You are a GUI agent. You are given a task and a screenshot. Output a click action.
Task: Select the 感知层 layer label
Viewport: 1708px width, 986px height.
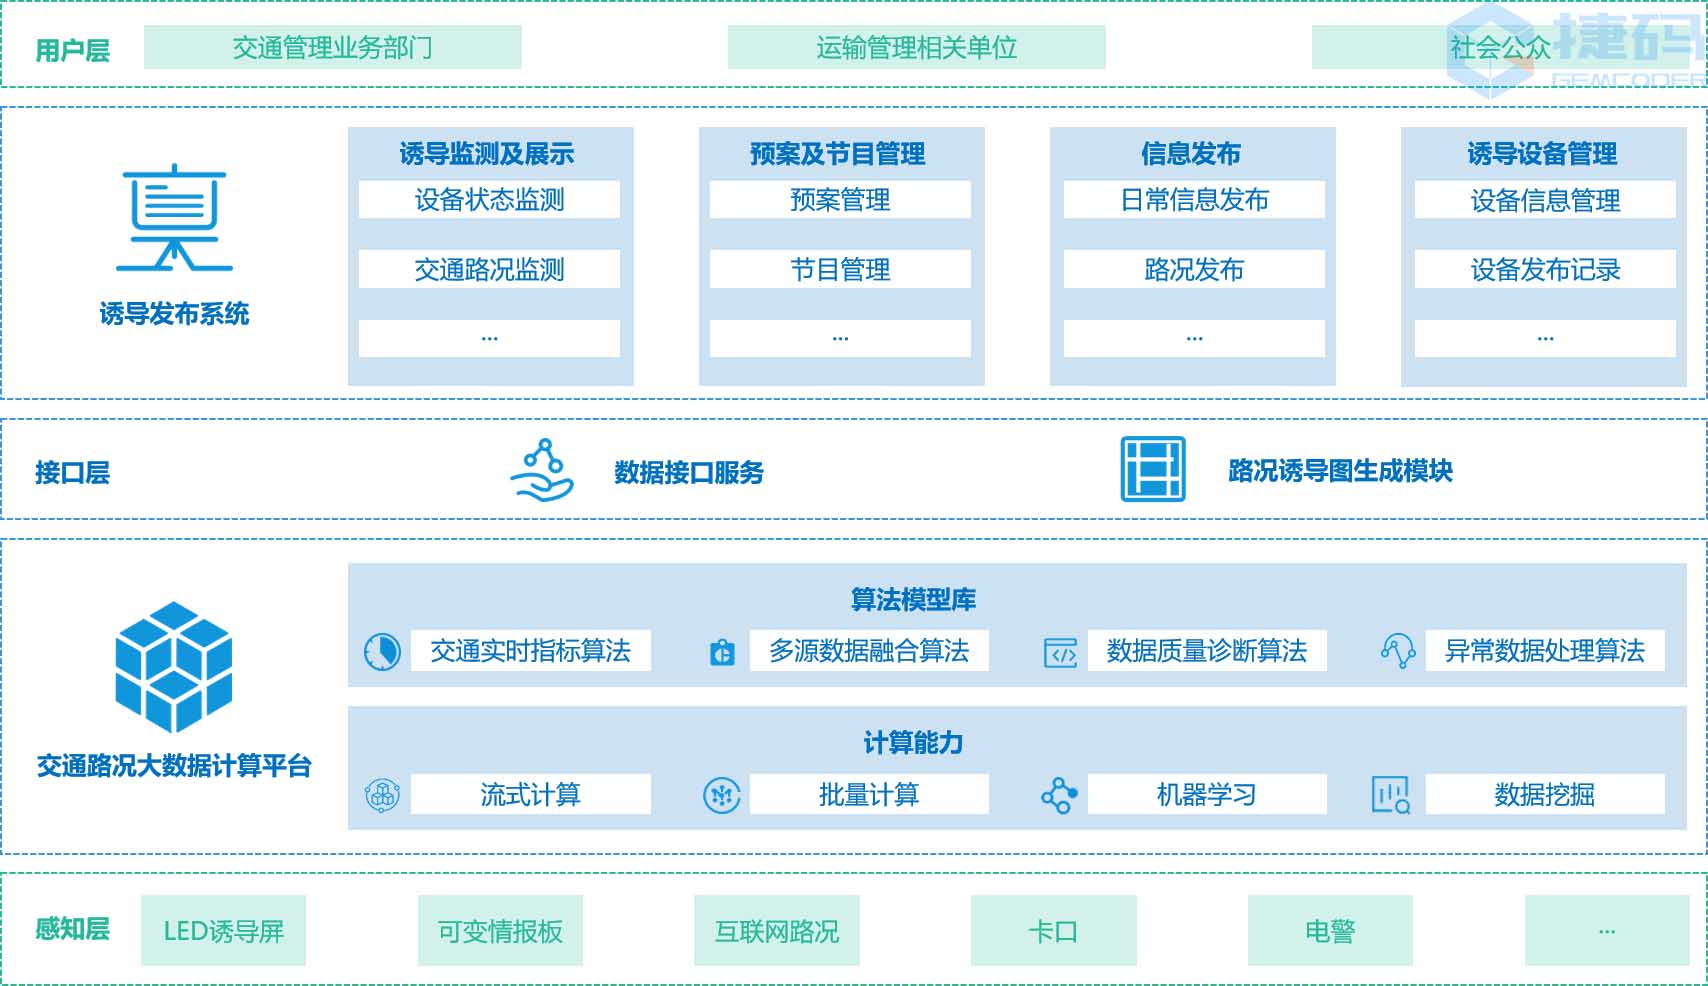click(x=74, y=929)
